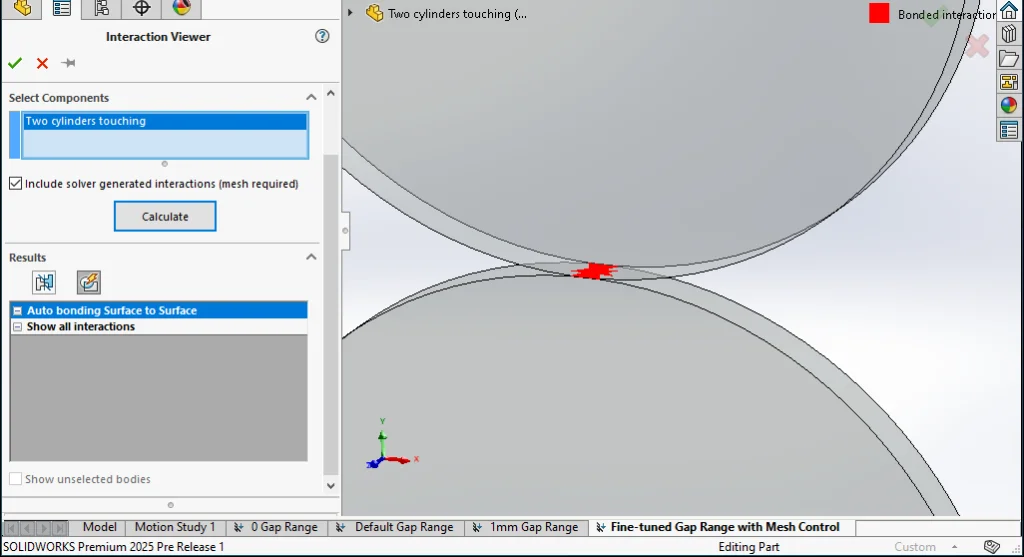Click the Two cylinders touching part icon
The image size is (1024, 557).
click(374, 13)
